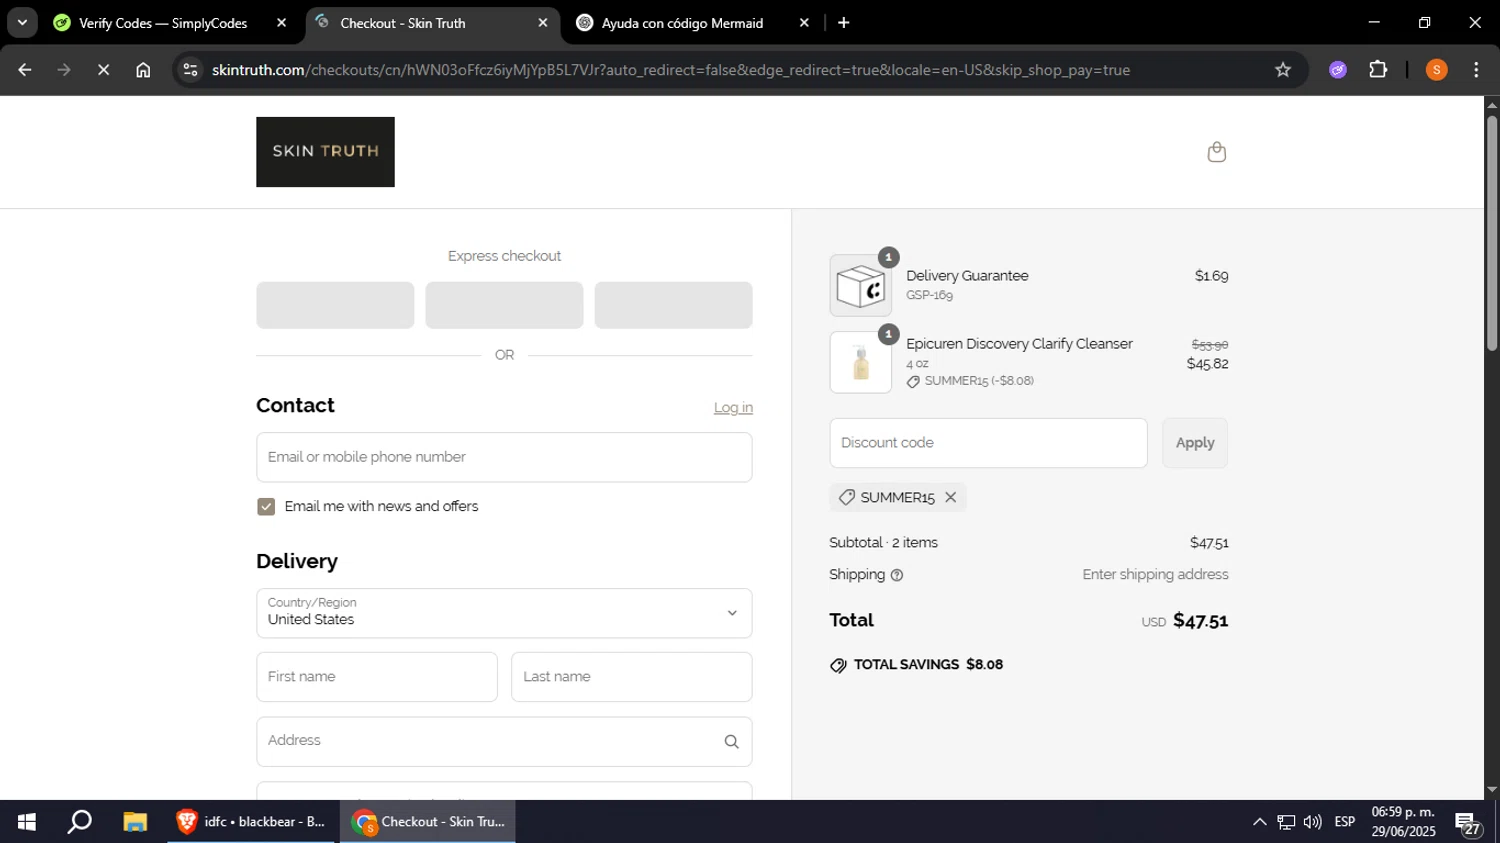Click the third express checkout button
The image size is (1500, 843).
[x=673, y=305]
